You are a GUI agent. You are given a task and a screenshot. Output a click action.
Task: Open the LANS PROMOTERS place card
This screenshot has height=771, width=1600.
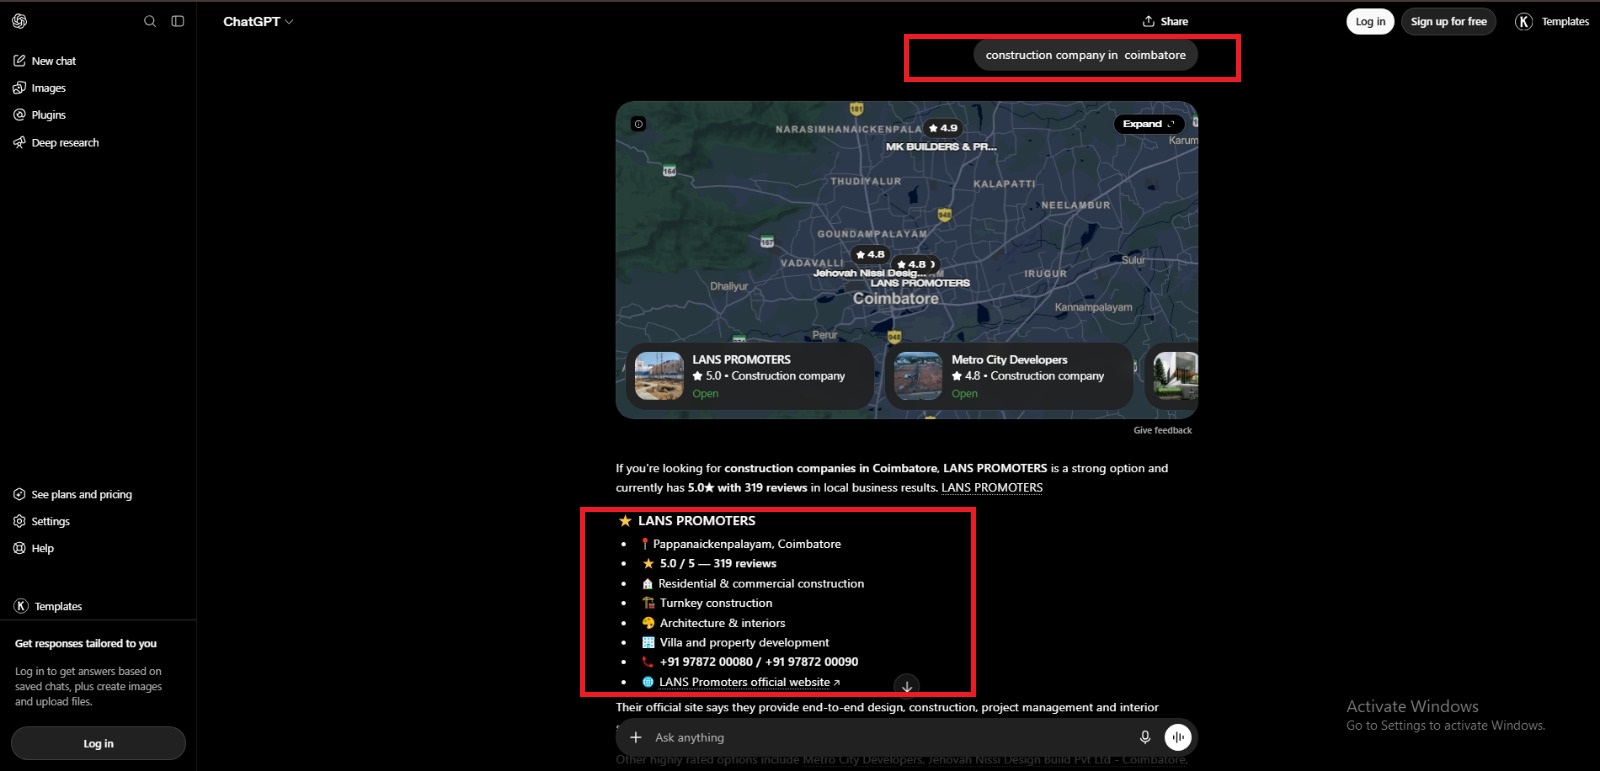coord(750,376)
